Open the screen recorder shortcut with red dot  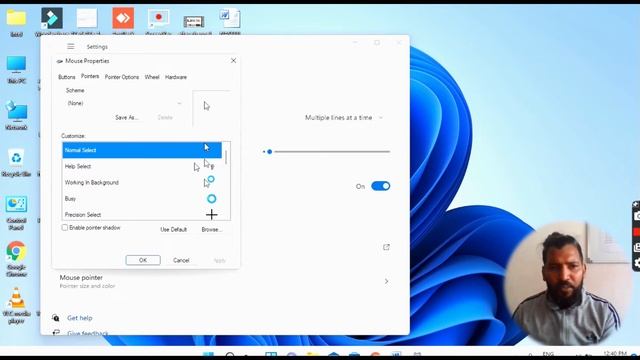tap(158, 22)
